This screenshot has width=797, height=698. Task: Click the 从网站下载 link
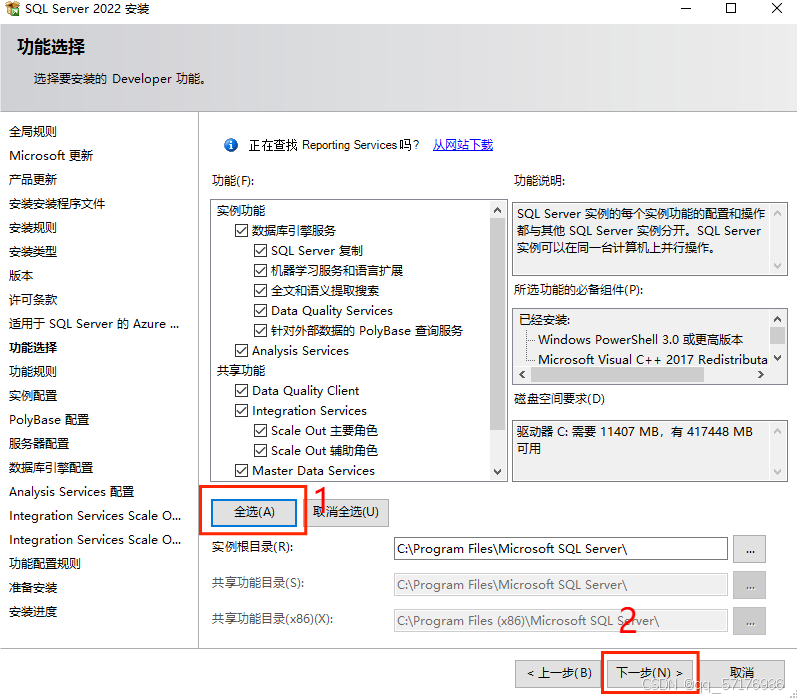(x=463, y=145)
